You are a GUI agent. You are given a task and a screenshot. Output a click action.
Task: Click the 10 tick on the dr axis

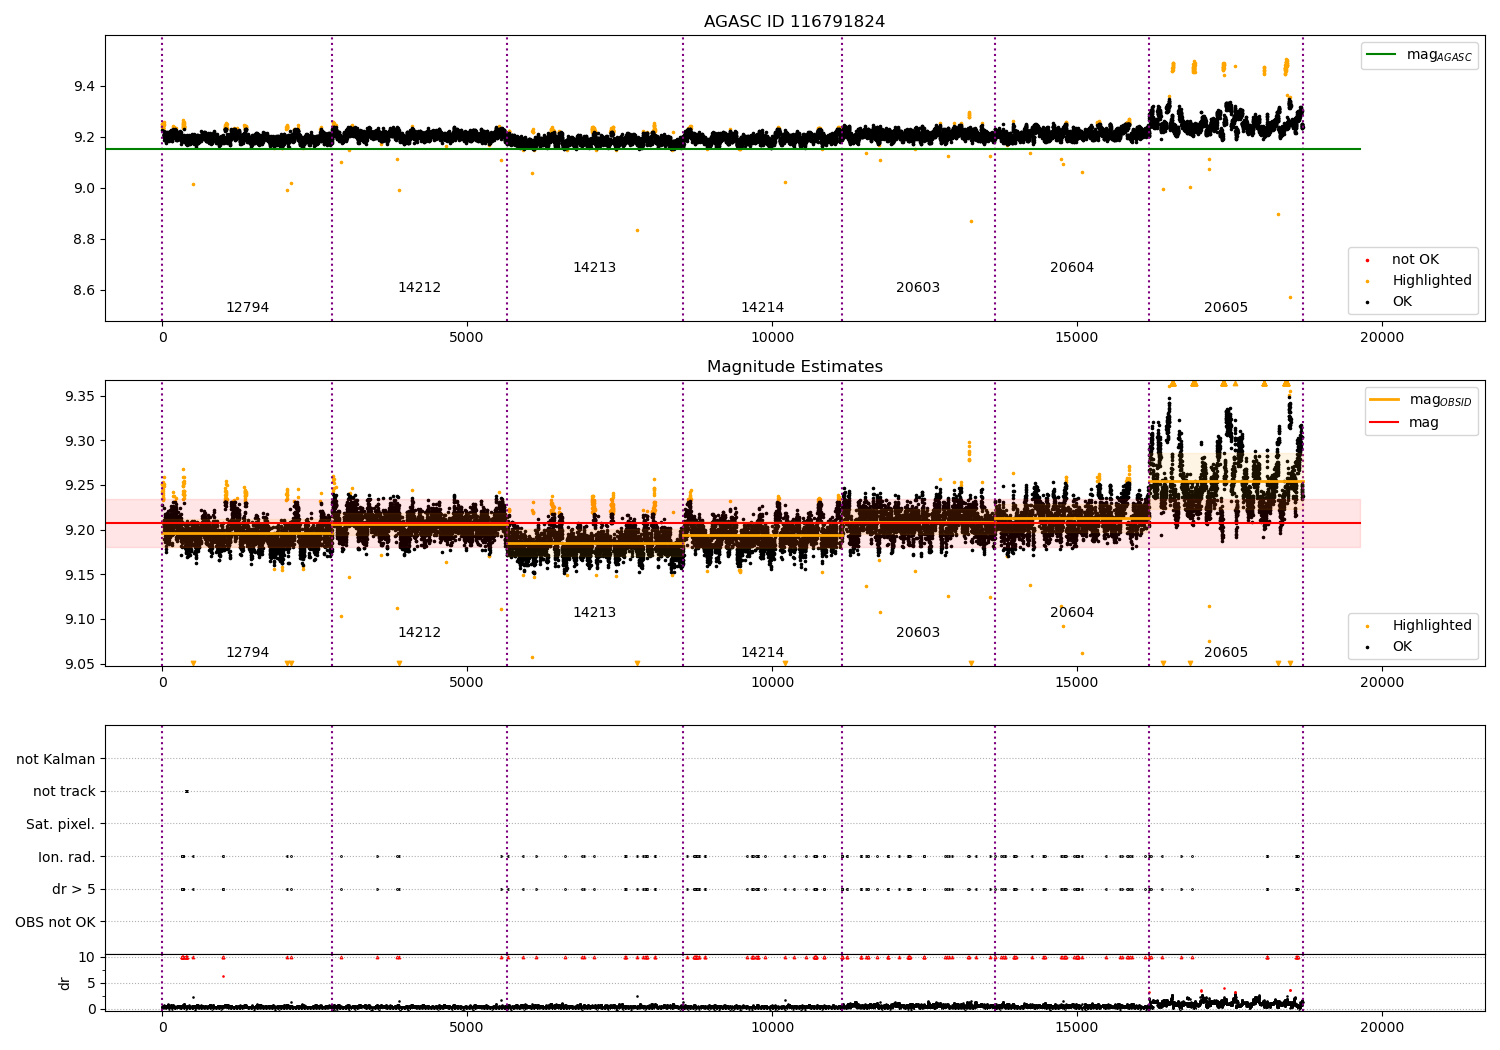pyautogui.click(x=87, y=958)
